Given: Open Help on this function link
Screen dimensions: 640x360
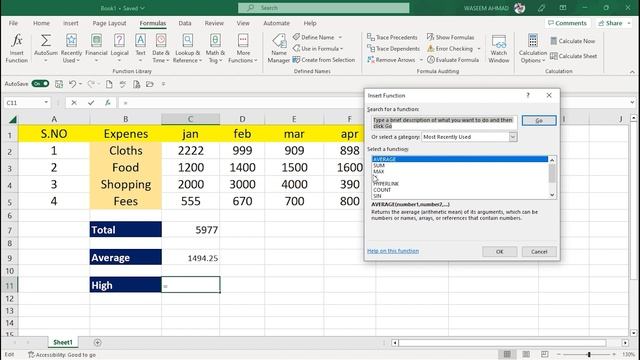Looking at the screenshot, I should click(393, 251).
